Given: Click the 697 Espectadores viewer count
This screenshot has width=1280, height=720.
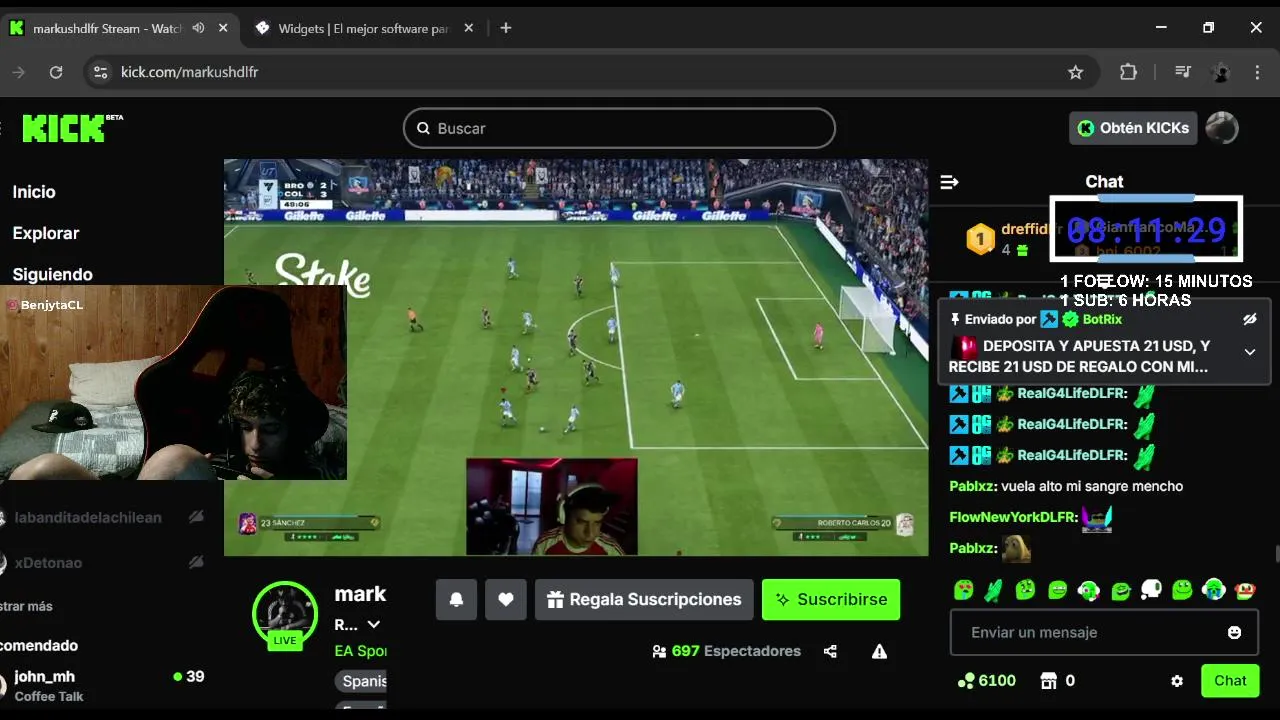Looking at the screenshot, I should pos(726,651).
